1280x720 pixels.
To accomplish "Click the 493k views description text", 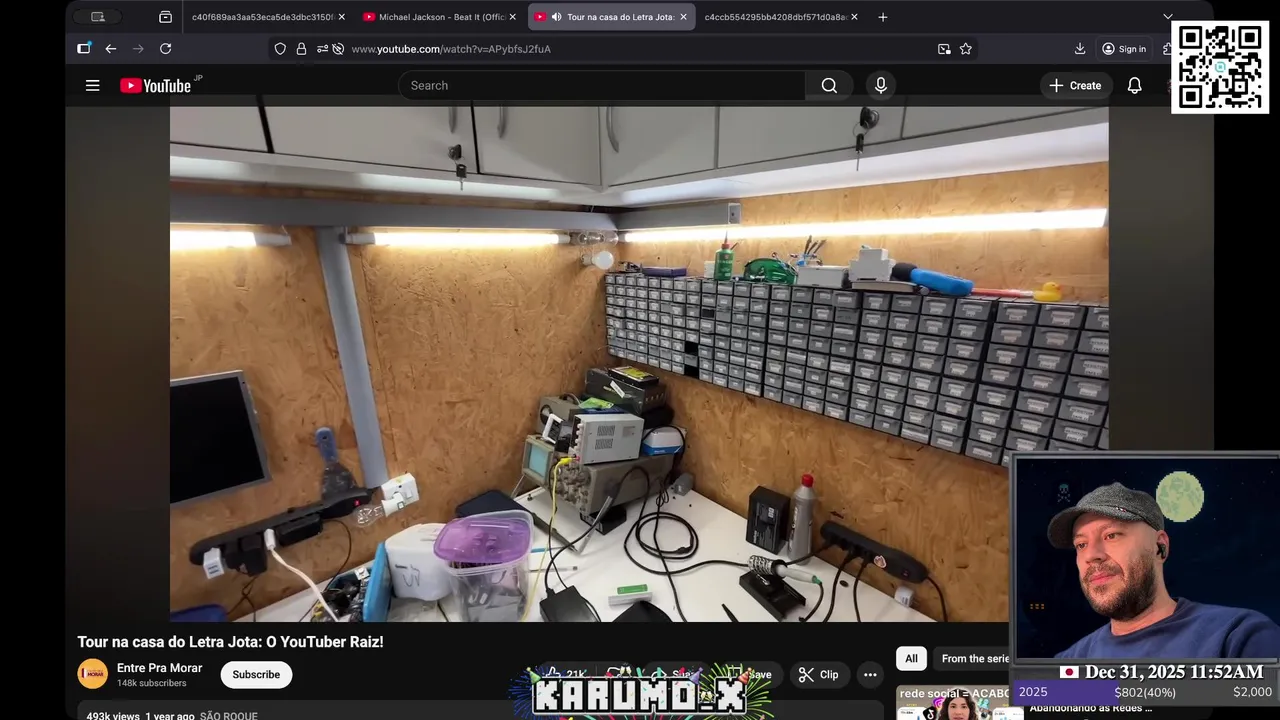I will pos(113,716).
